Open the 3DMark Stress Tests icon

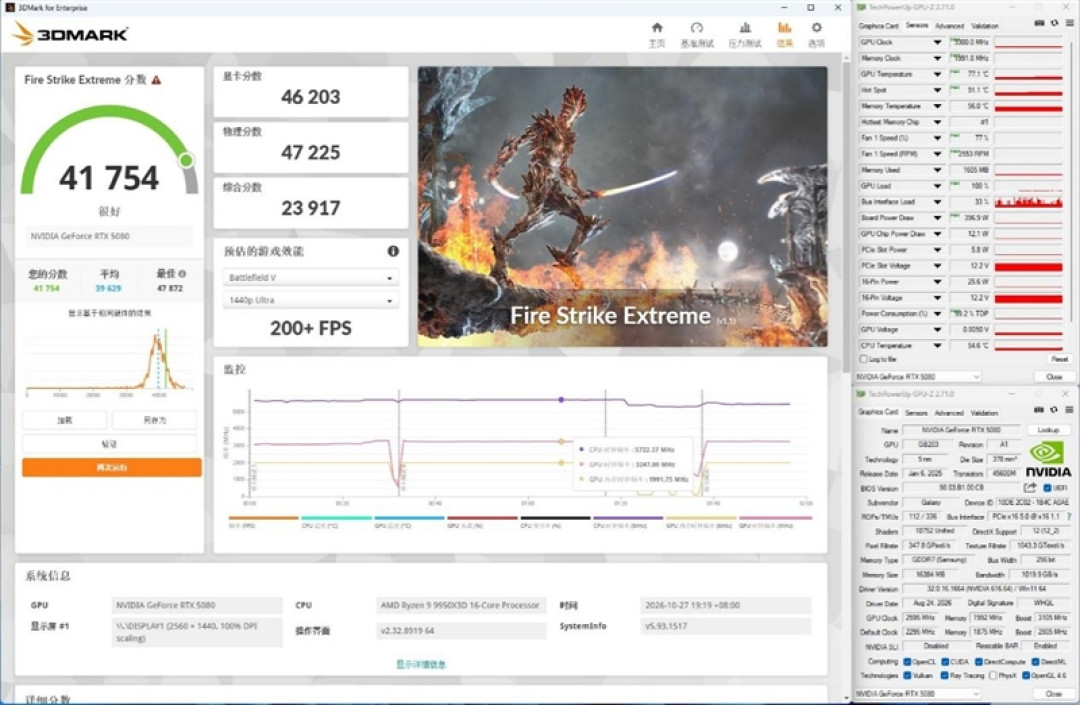[x=745, y=28]
